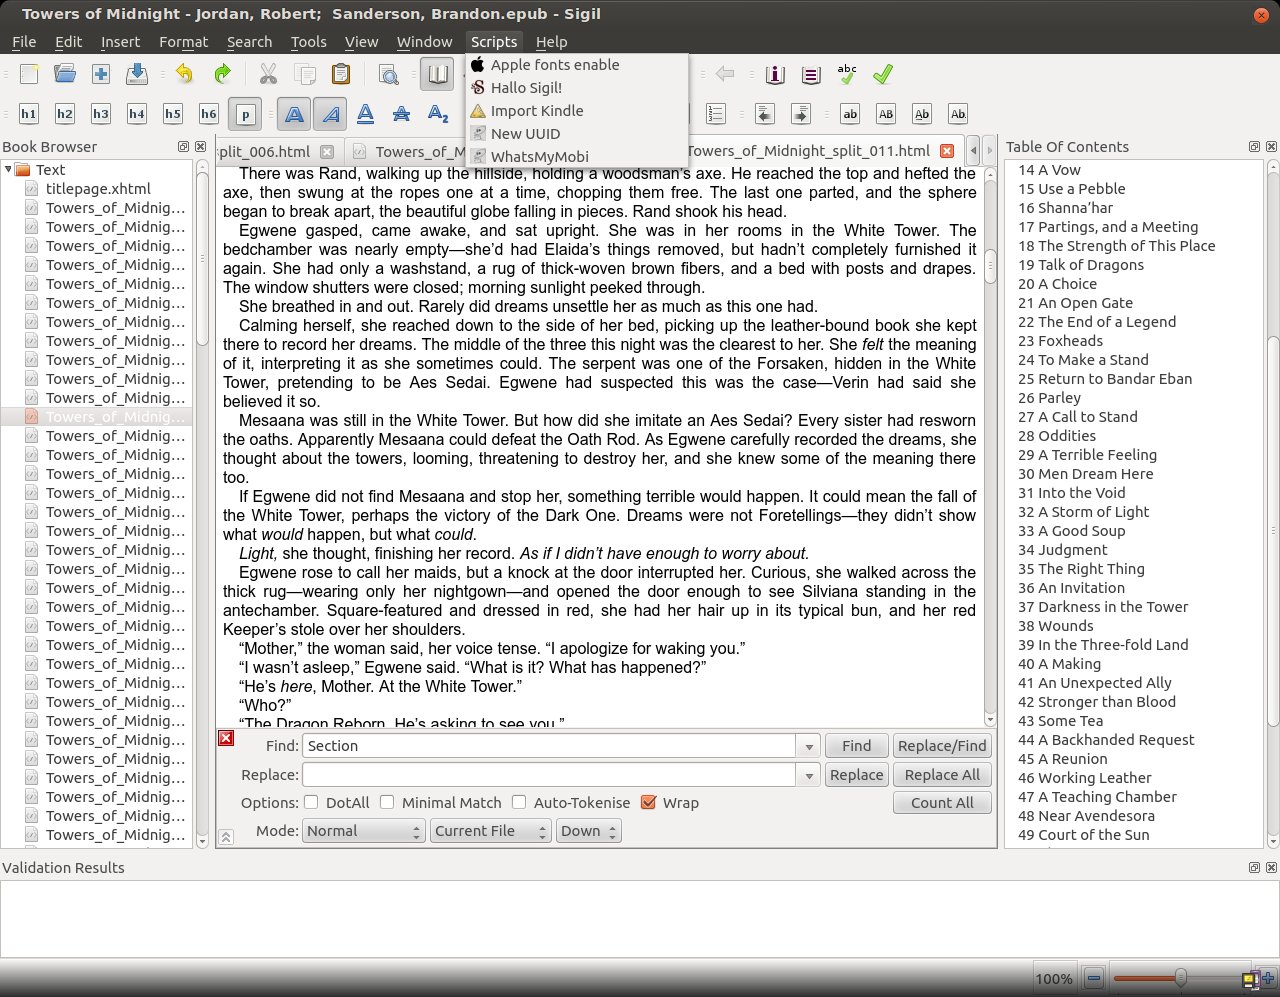
Task: Click the Count All button
Action: pos(942,803)
